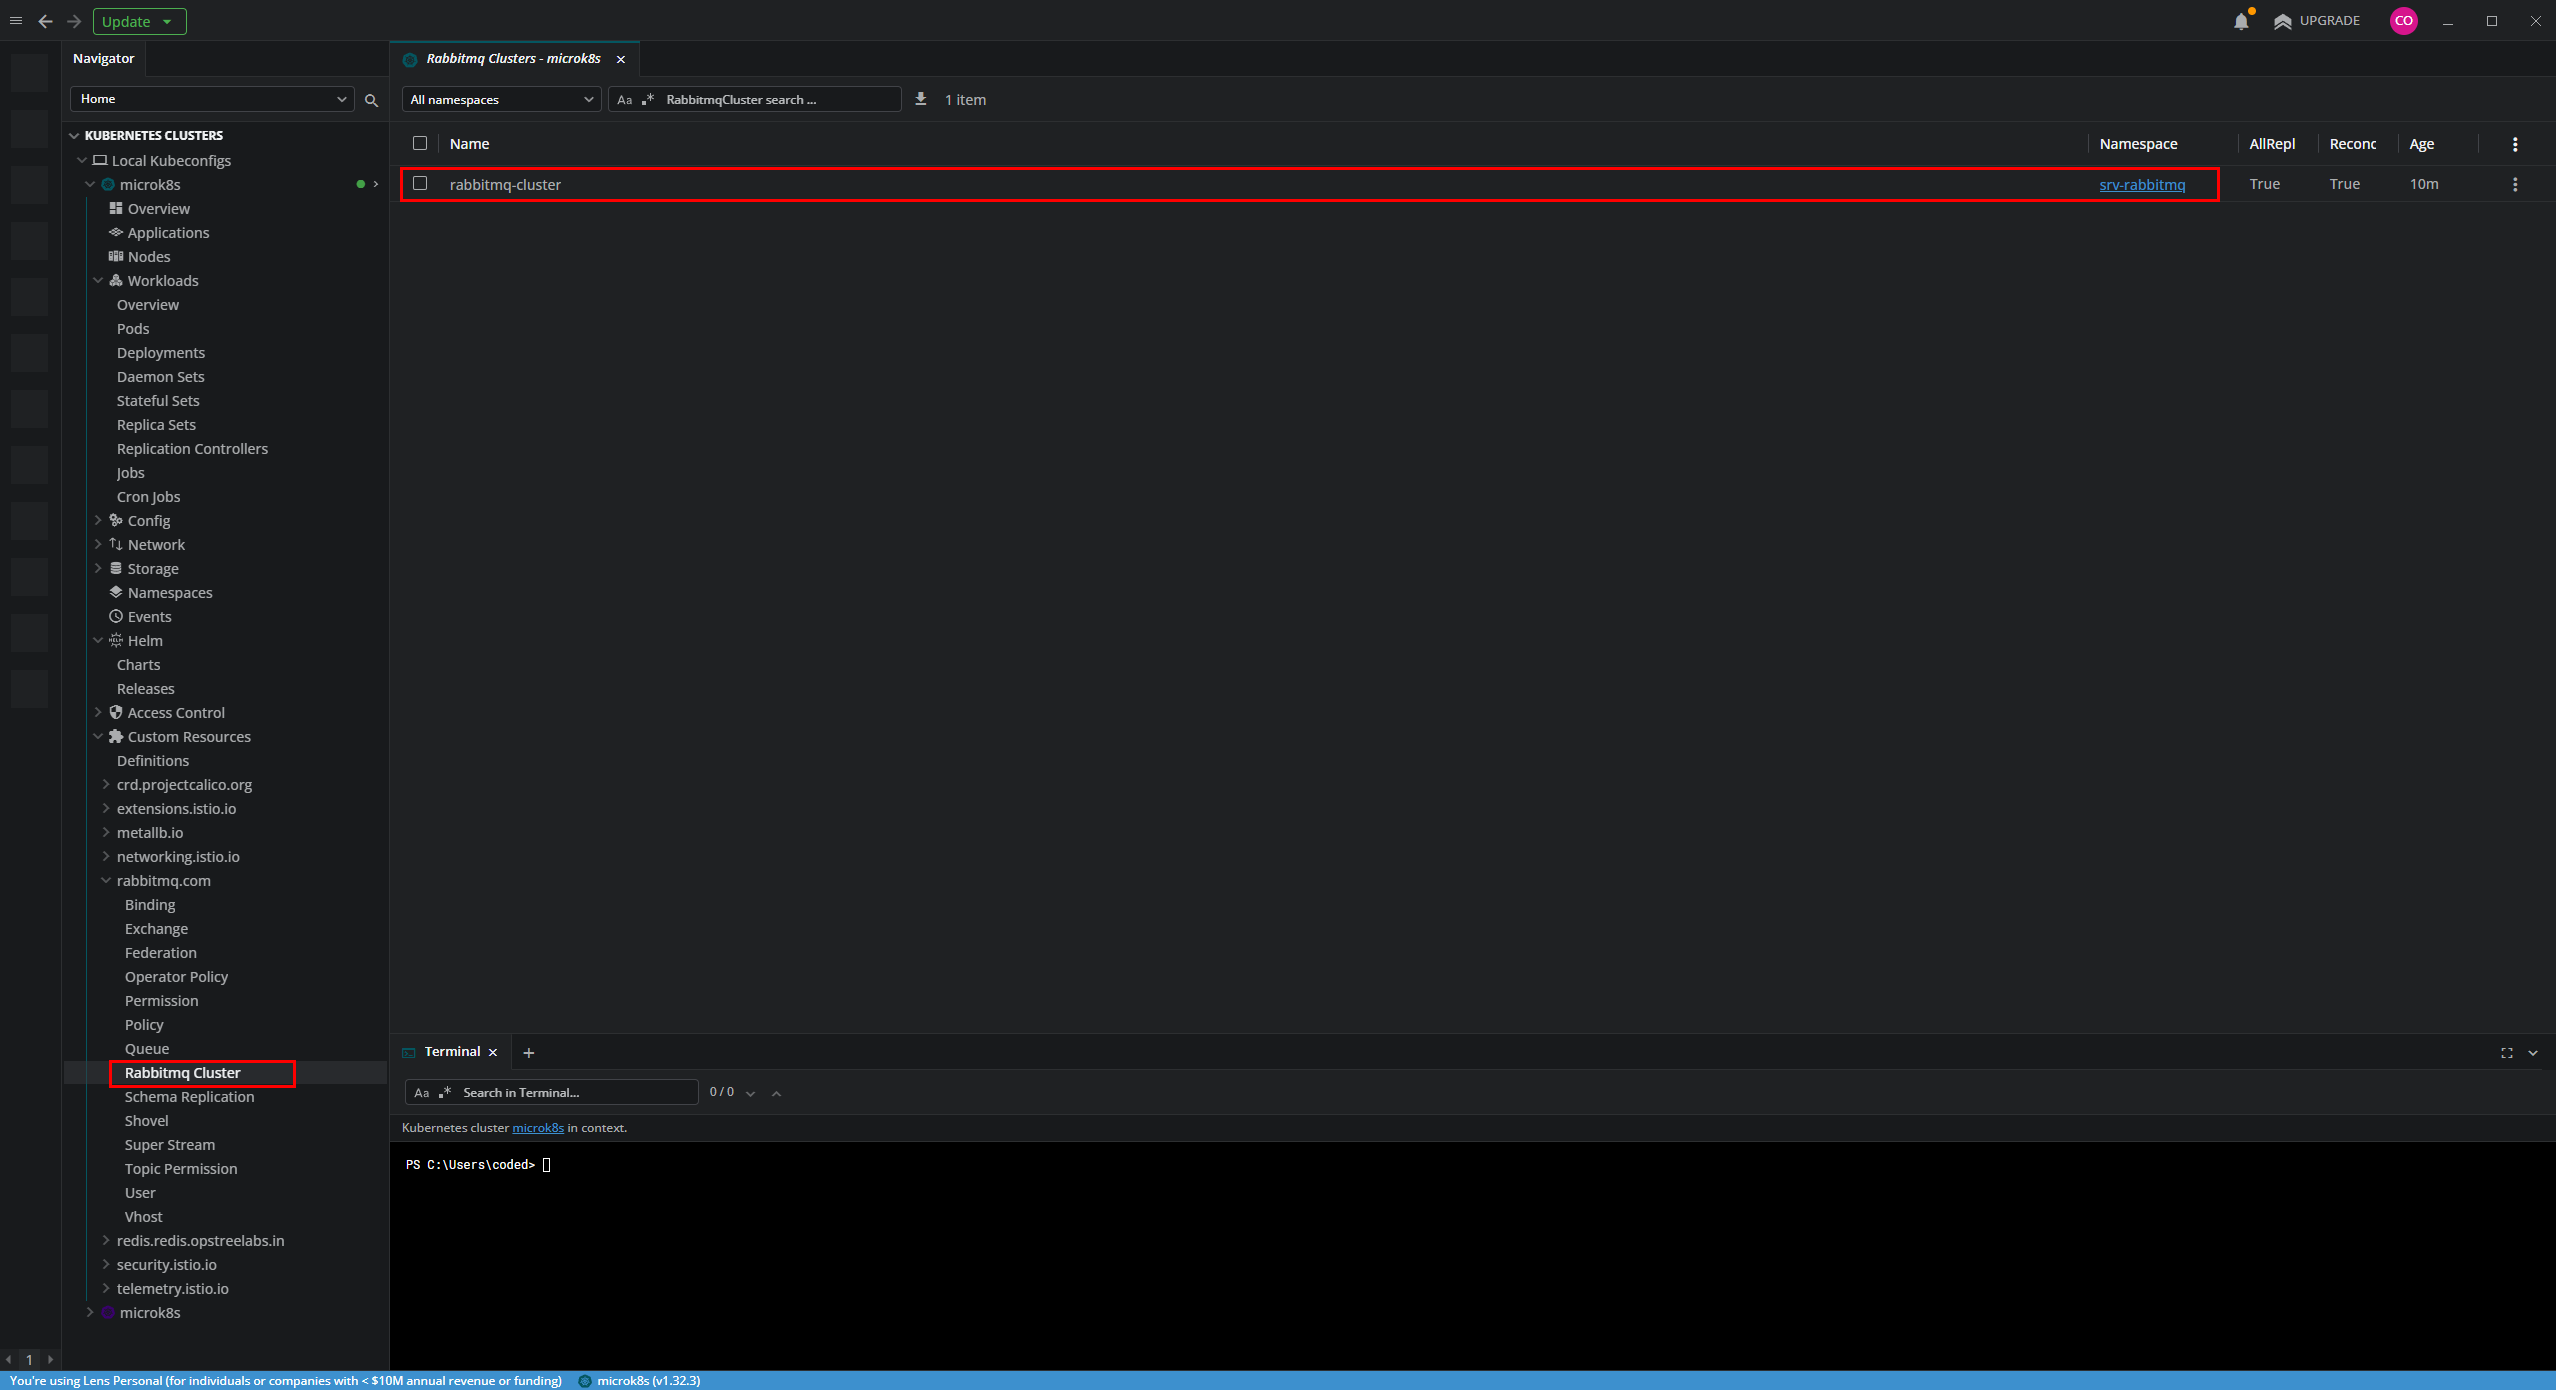Go back with the left arrow
The height and width of the screenshot is (1390, 2556).
tap(45, 21)
